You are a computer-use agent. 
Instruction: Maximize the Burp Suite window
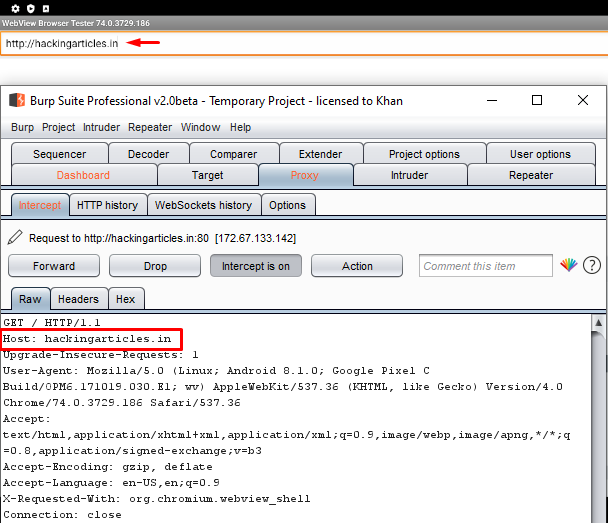537,100
